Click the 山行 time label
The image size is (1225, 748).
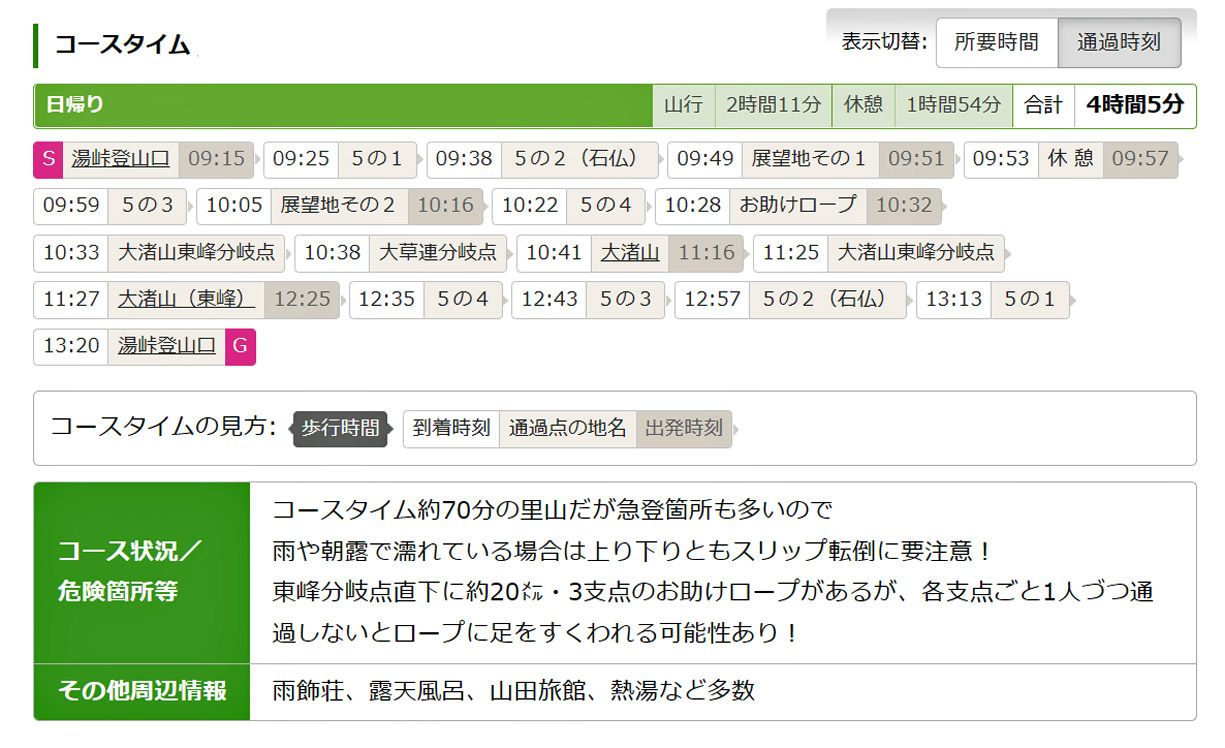684,105
